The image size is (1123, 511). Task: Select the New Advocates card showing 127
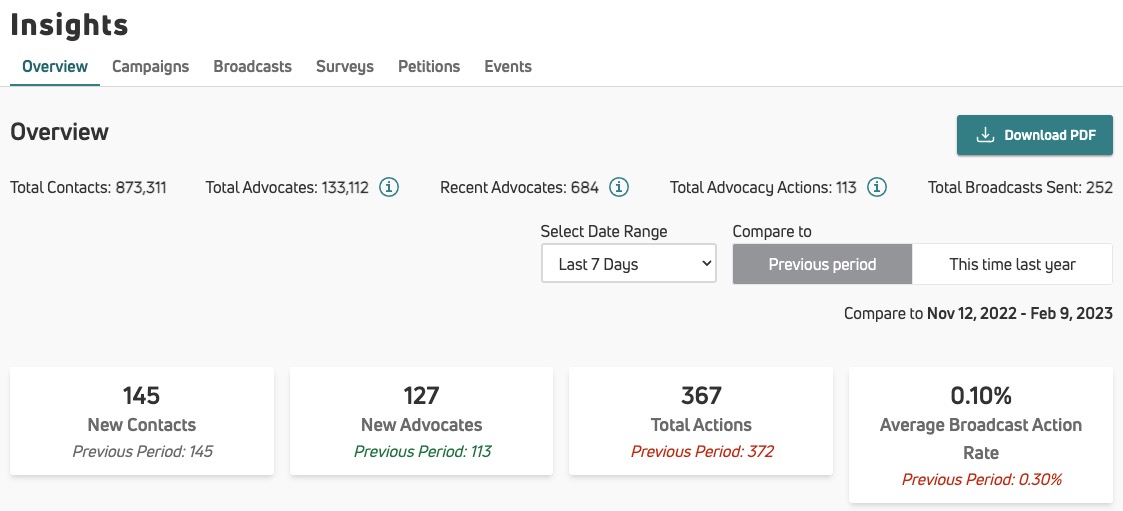421,421
